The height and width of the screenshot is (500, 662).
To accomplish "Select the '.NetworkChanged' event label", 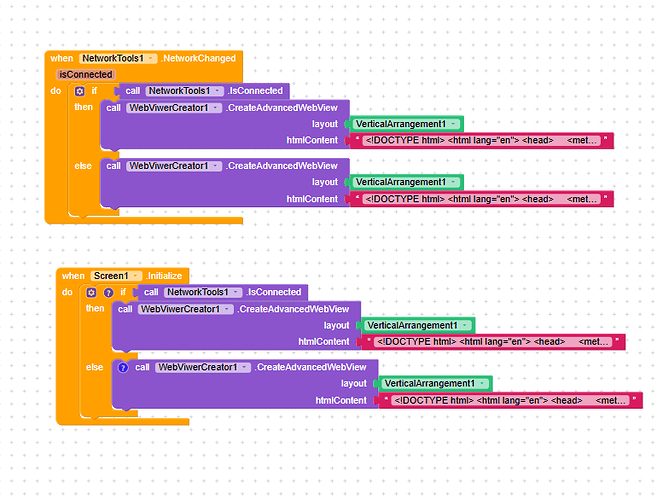I will pos(198,58).
